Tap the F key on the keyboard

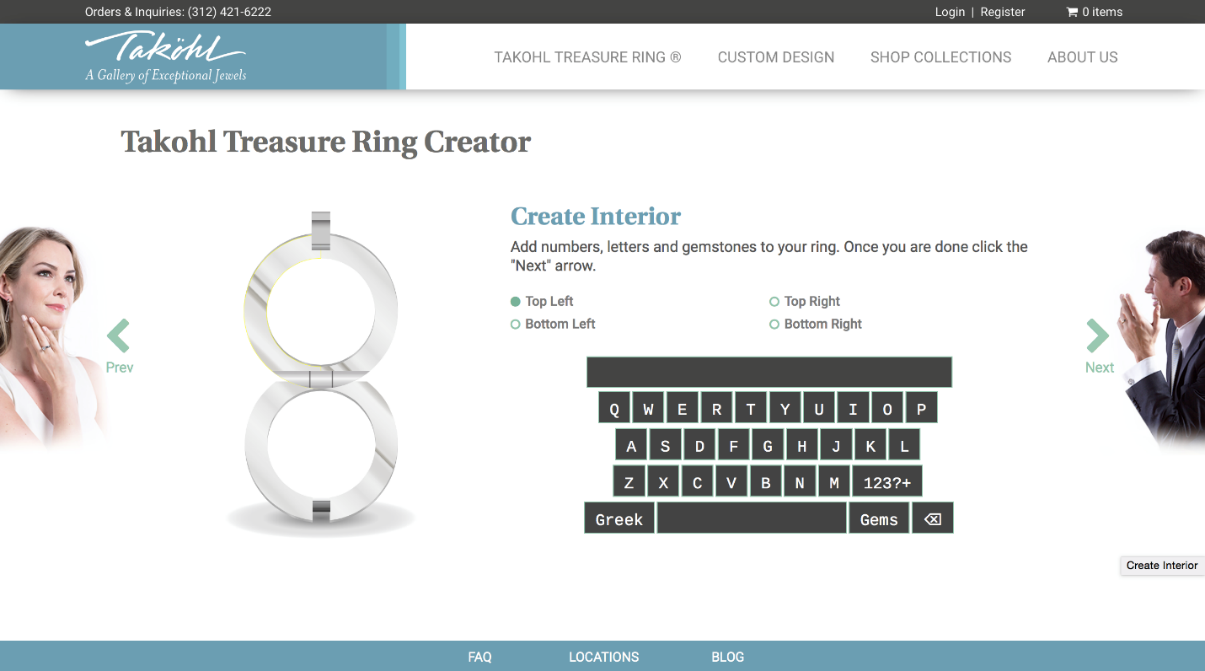[734, 445]
